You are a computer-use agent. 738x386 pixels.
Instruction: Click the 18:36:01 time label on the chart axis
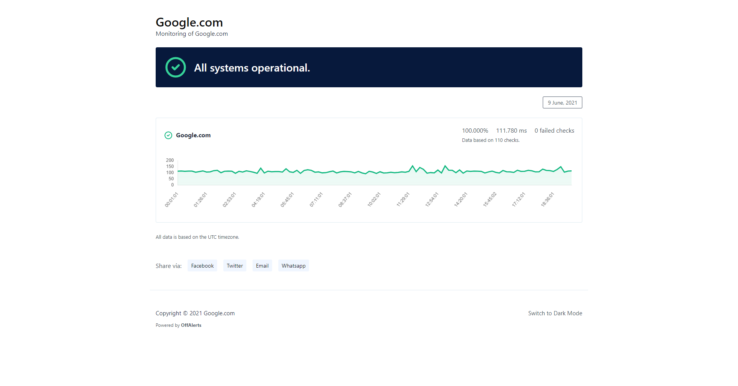(548, 200)
